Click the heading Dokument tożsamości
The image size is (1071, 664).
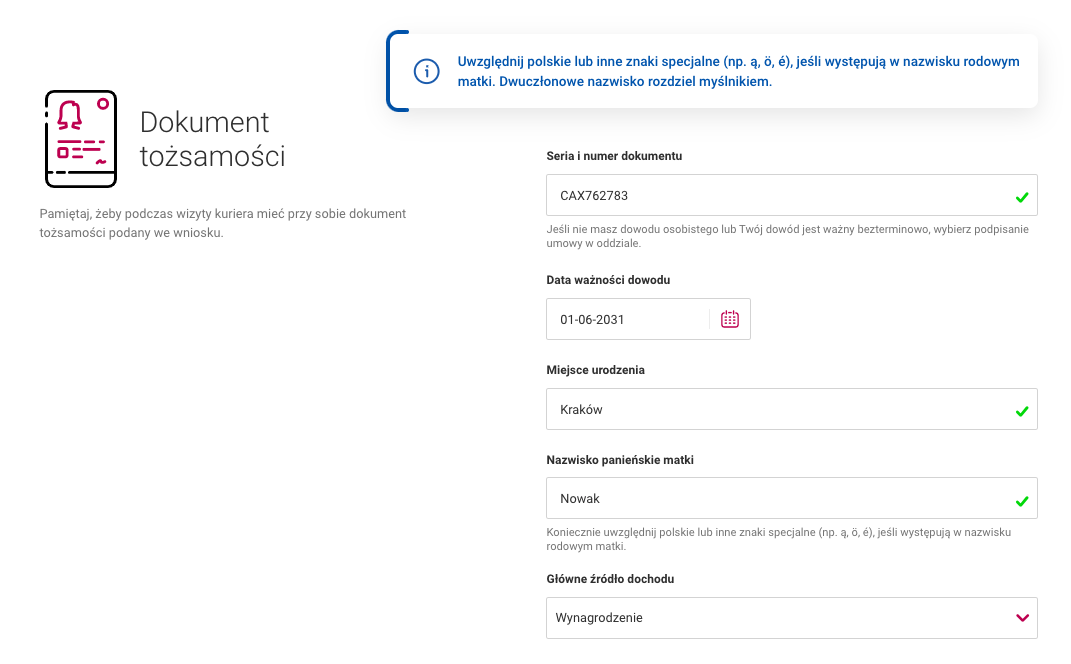[212, 139]
